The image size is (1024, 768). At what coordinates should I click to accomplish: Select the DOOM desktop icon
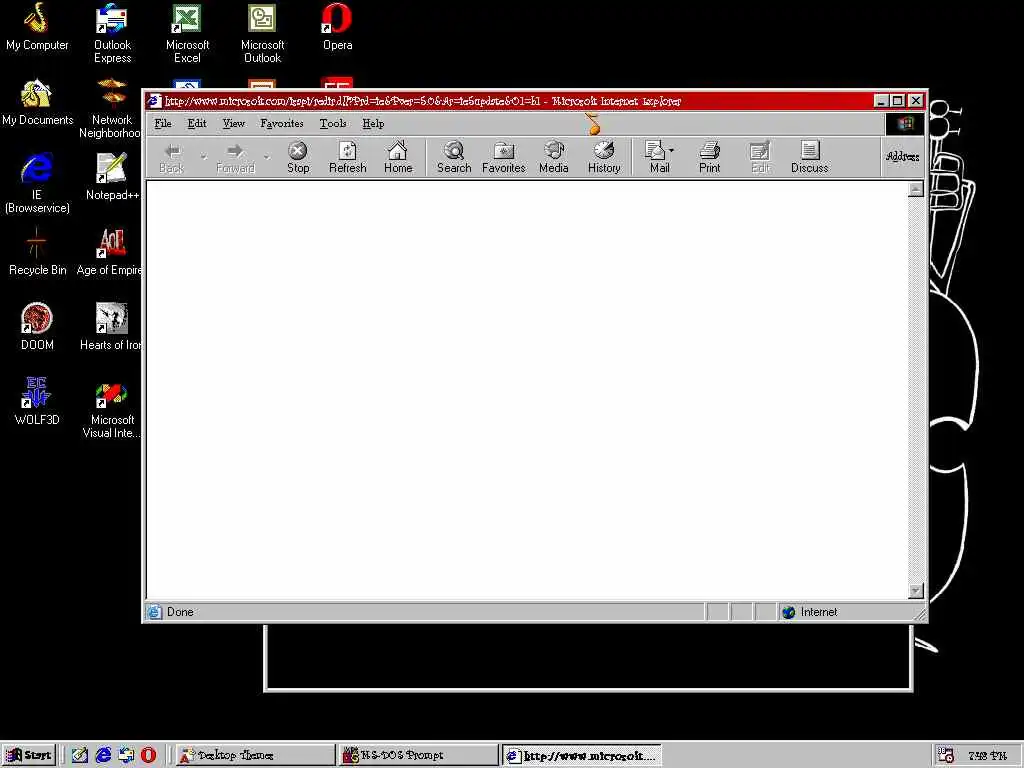point(37,327)
